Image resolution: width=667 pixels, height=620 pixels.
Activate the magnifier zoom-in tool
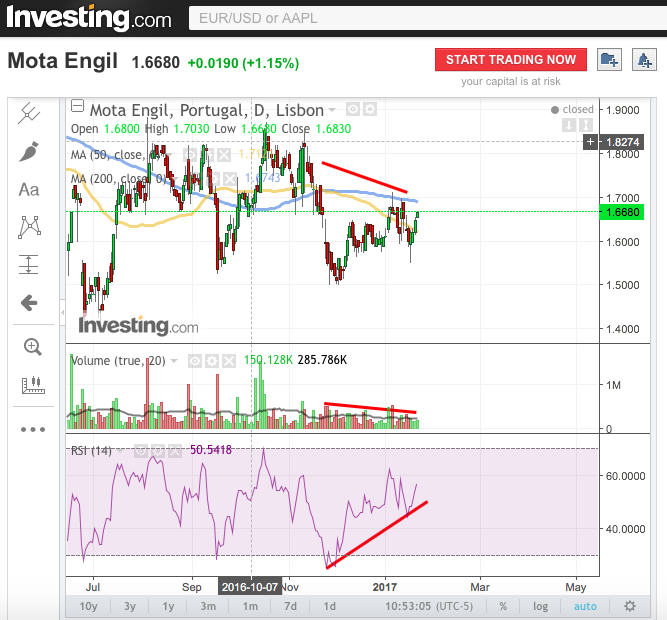tap(32, 347)
